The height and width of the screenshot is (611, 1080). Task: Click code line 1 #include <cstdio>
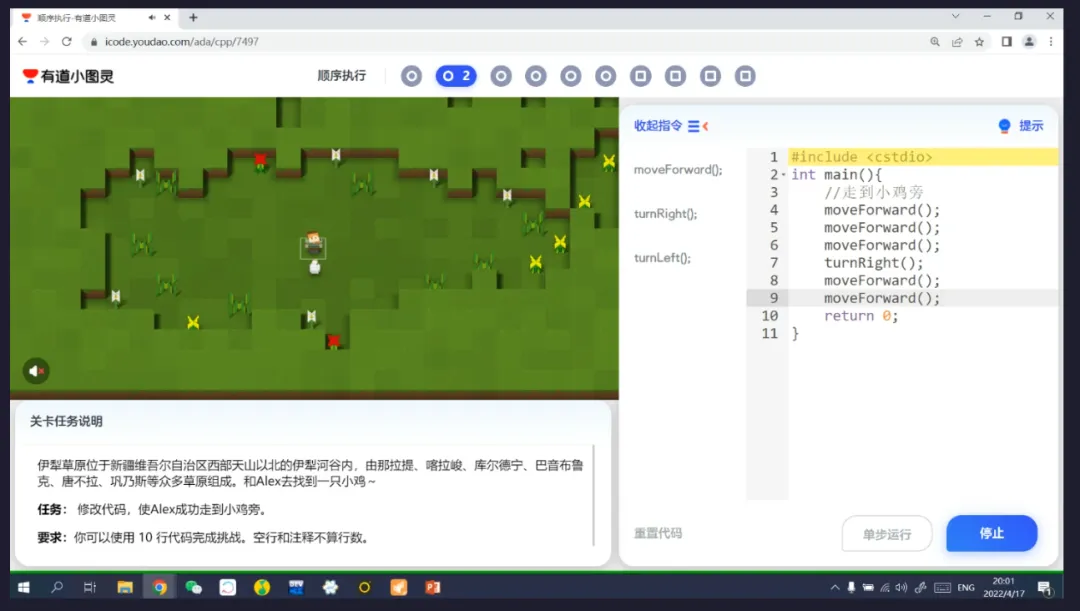[x=861, y=157]
